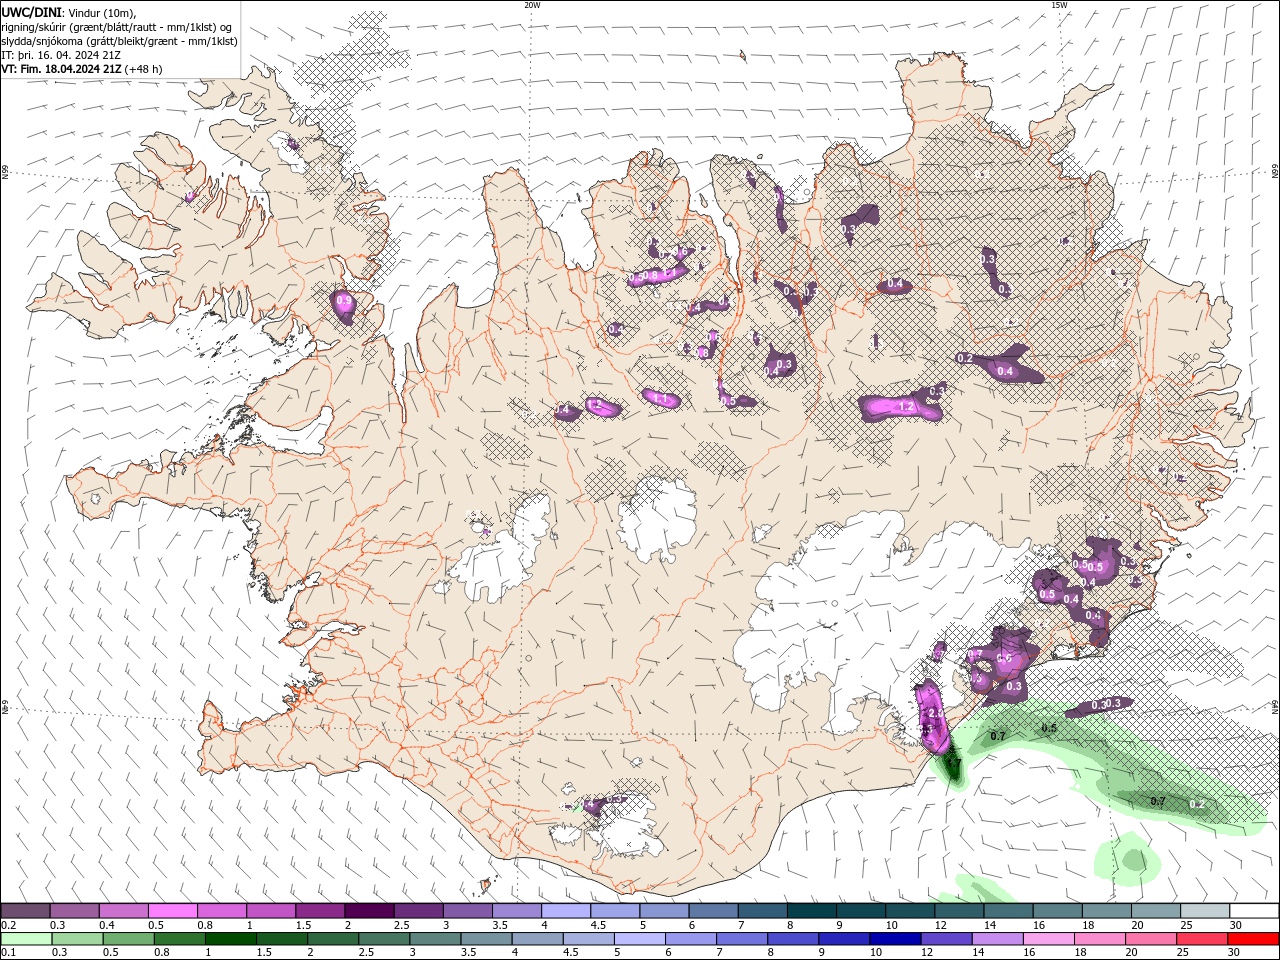Click the 'UWC/DINI: Vindur (10m),' title text
The width and height of the screenshot is (1280, 960).
point(68,12)
